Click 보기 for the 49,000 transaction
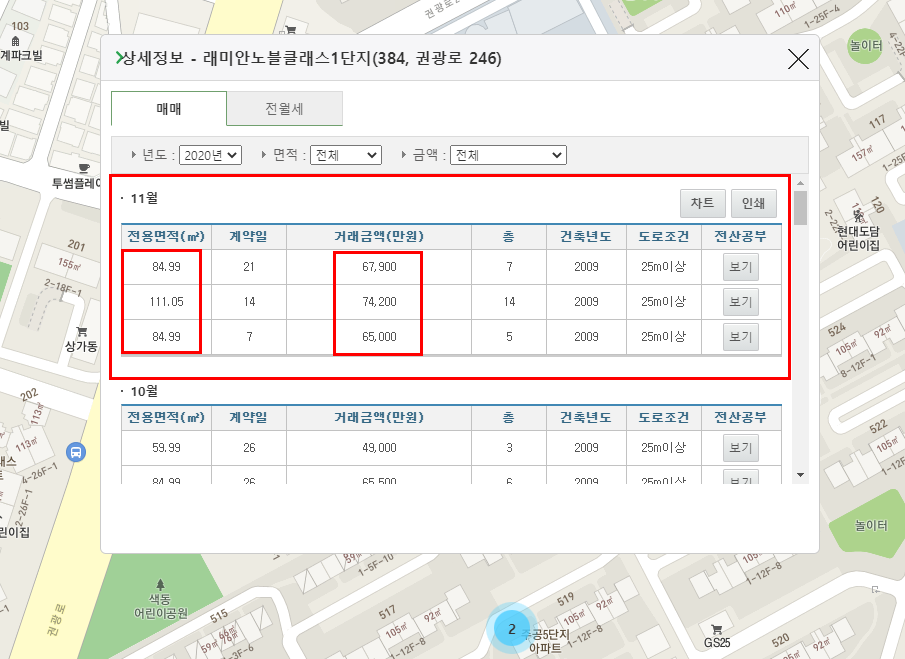 pos(741,448)
